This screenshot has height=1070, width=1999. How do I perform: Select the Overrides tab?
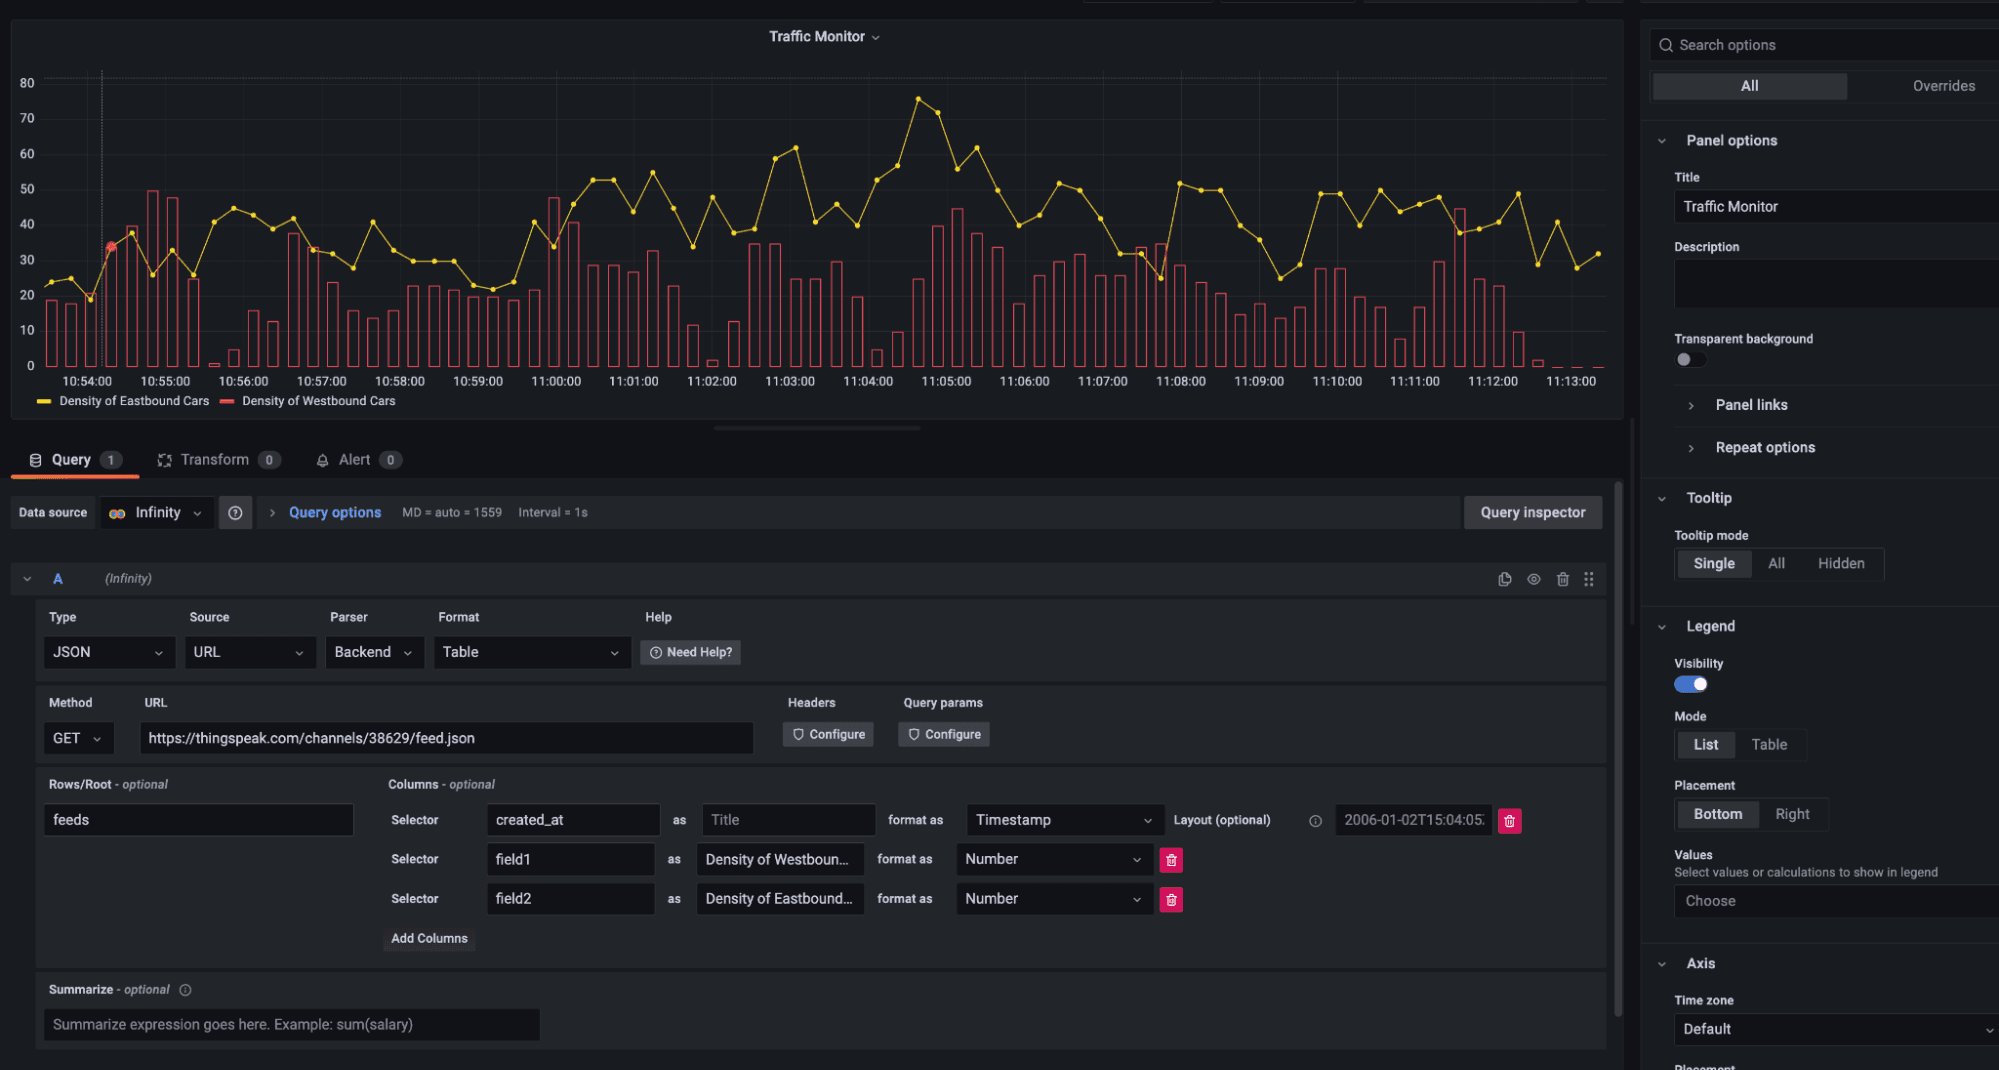[x=1942, y=86]
